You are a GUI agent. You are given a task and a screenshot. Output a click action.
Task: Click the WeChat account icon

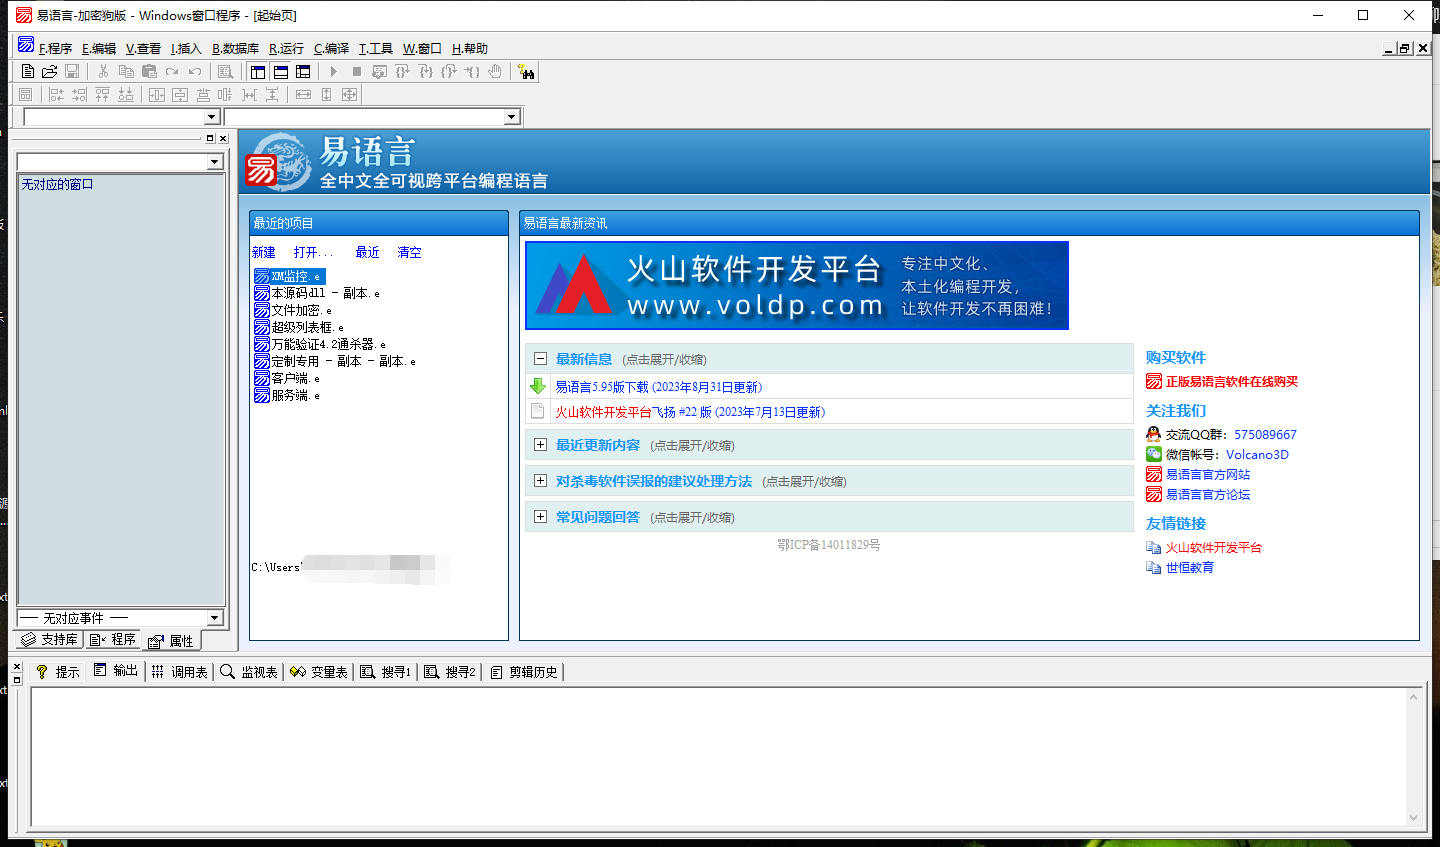[1154, 454]
